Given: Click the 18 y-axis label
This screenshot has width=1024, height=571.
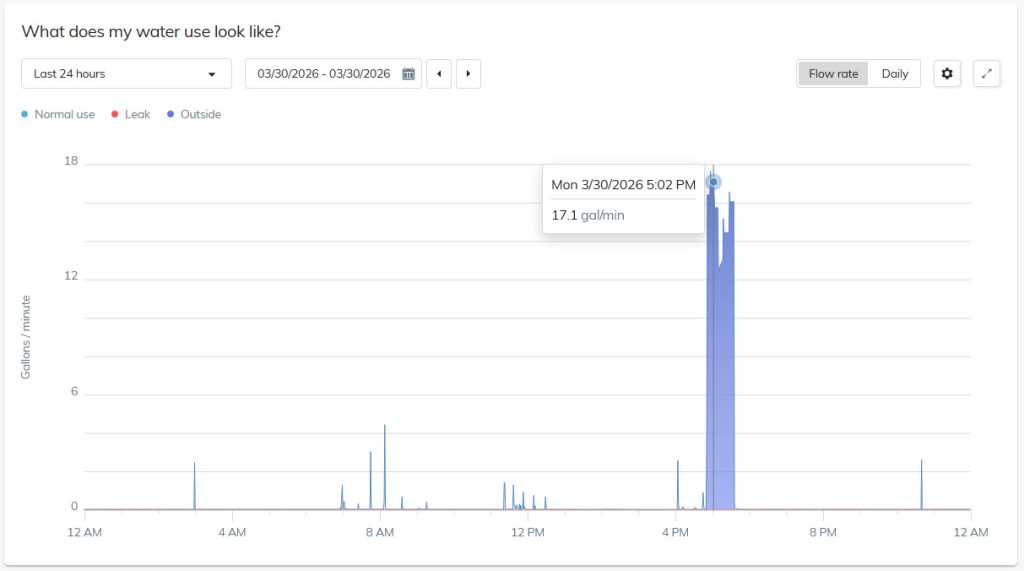Looking at the screenshot, I should (x=71, y=161).
